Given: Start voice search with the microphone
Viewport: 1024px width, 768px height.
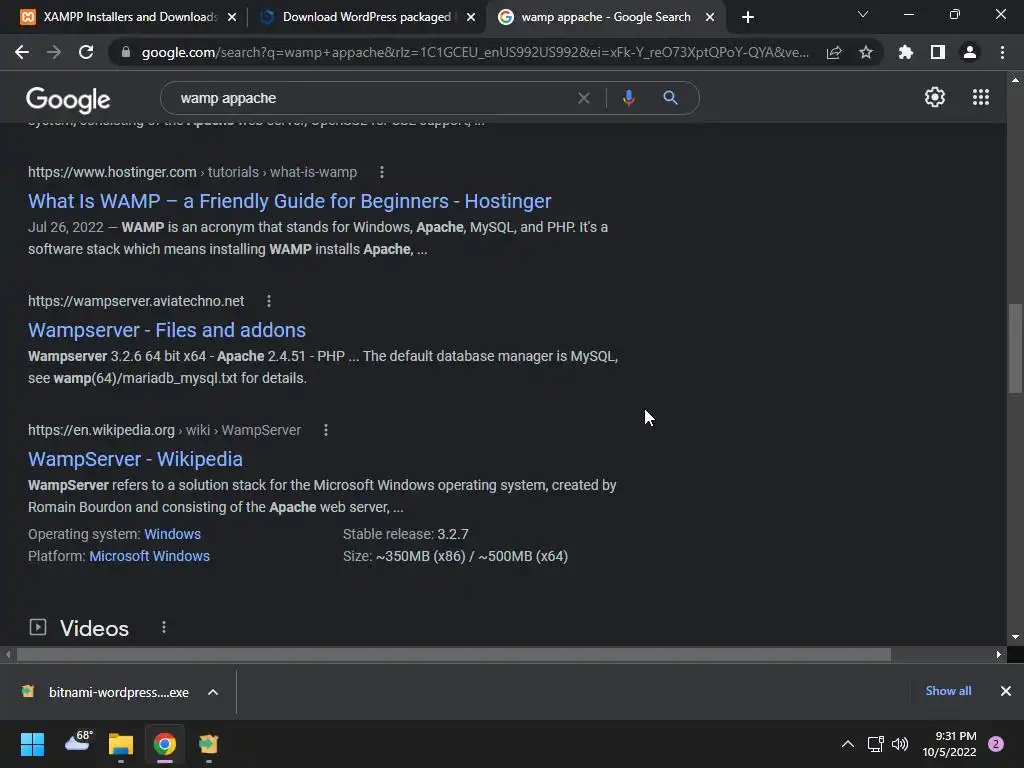Looking at the screenshot, I should [x=628, y=98].
